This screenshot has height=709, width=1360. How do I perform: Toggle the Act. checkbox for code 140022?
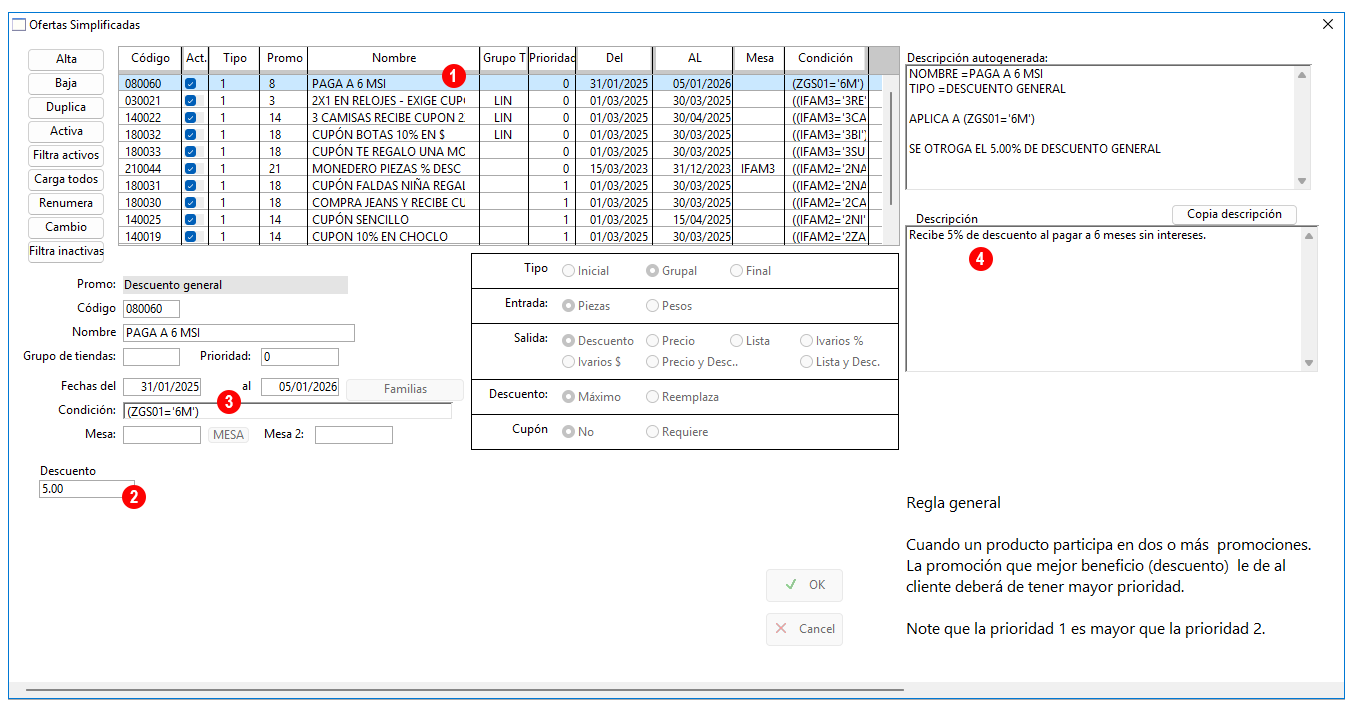click(x=191, y=118)
